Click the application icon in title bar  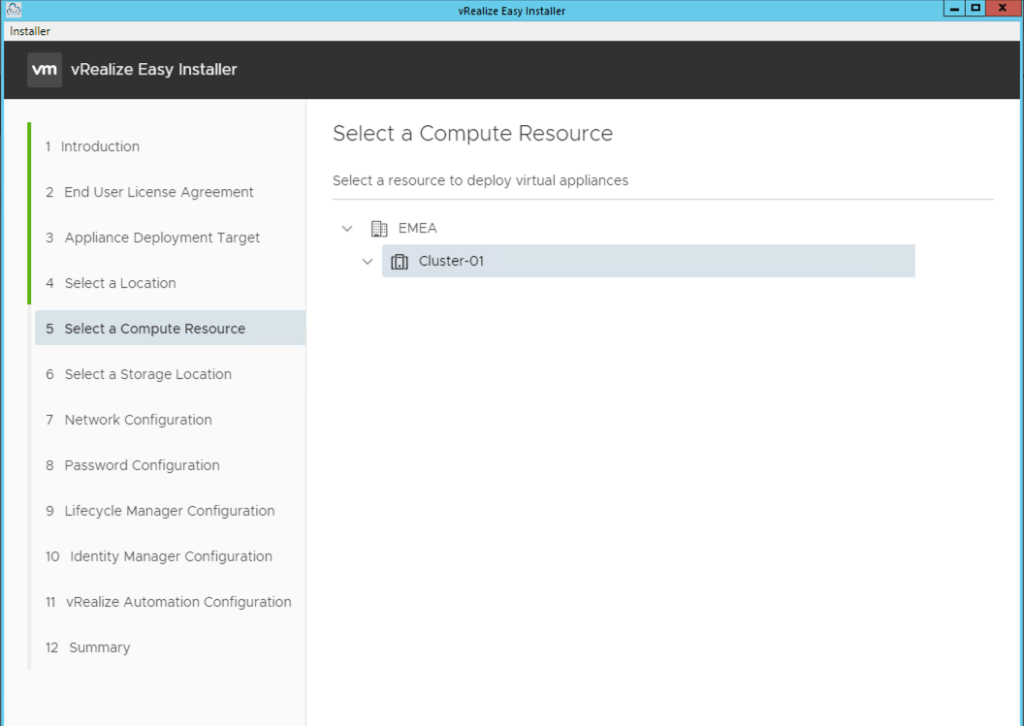(x=13, y=10)
